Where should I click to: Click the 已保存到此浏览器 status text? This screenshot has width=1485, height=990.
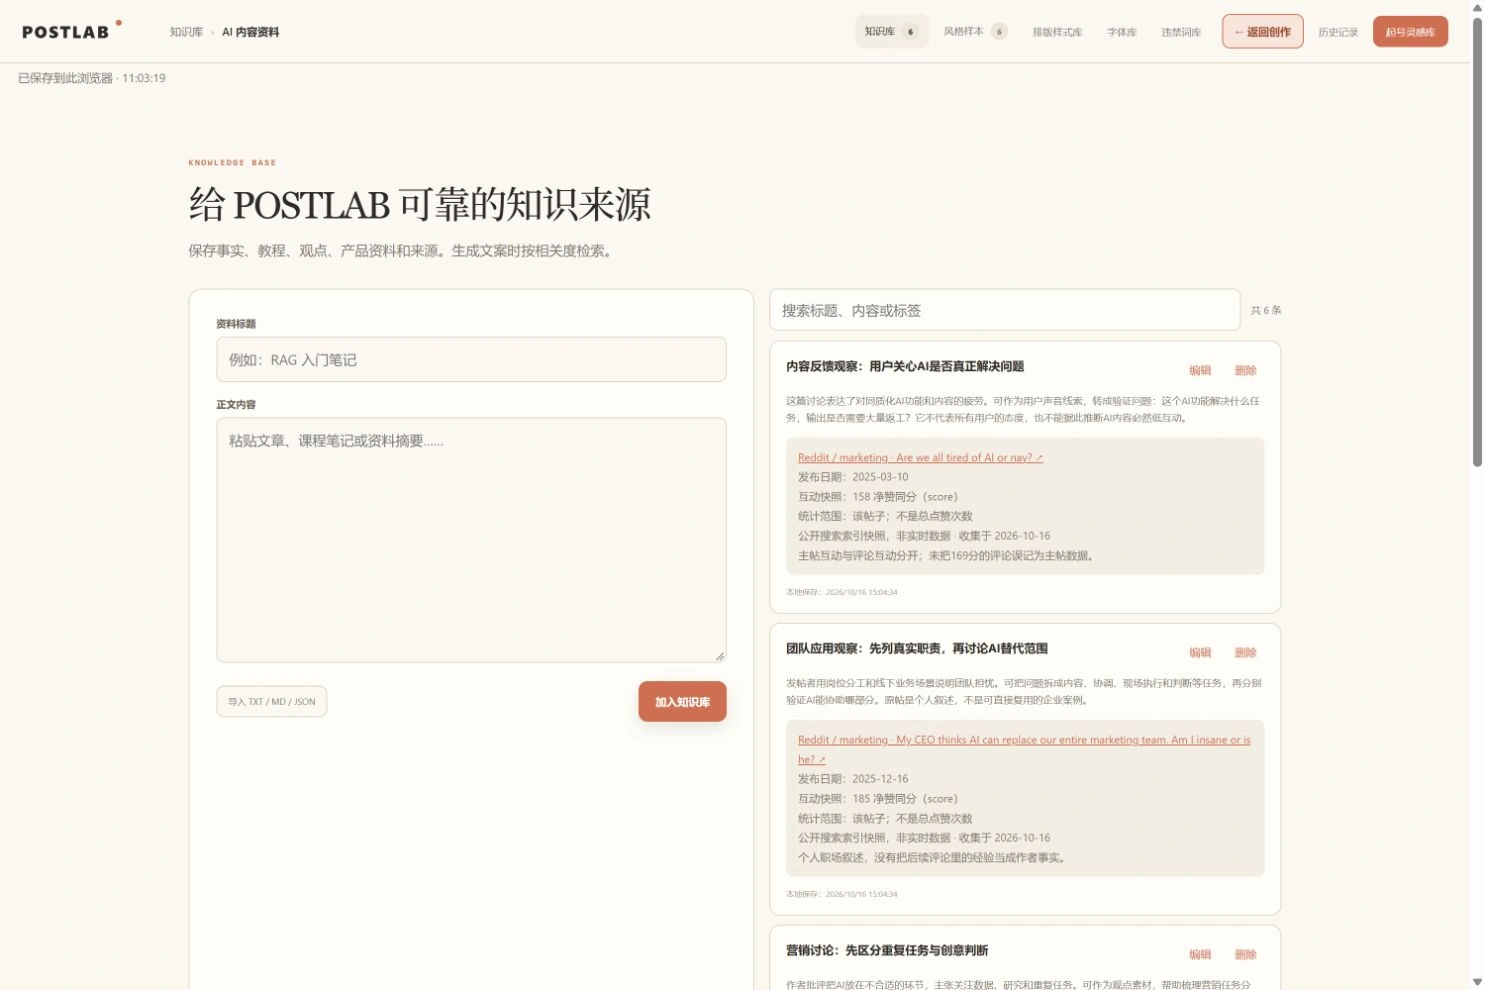coord(92,78)
